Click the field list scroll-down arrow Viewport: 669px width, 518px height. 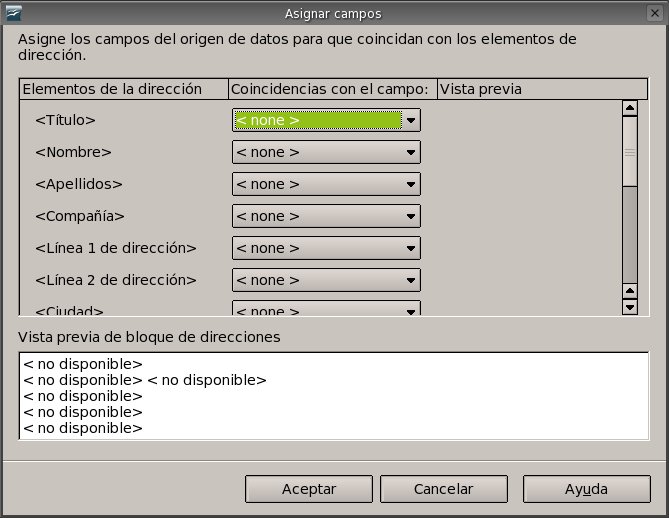[x=630, y=307]
